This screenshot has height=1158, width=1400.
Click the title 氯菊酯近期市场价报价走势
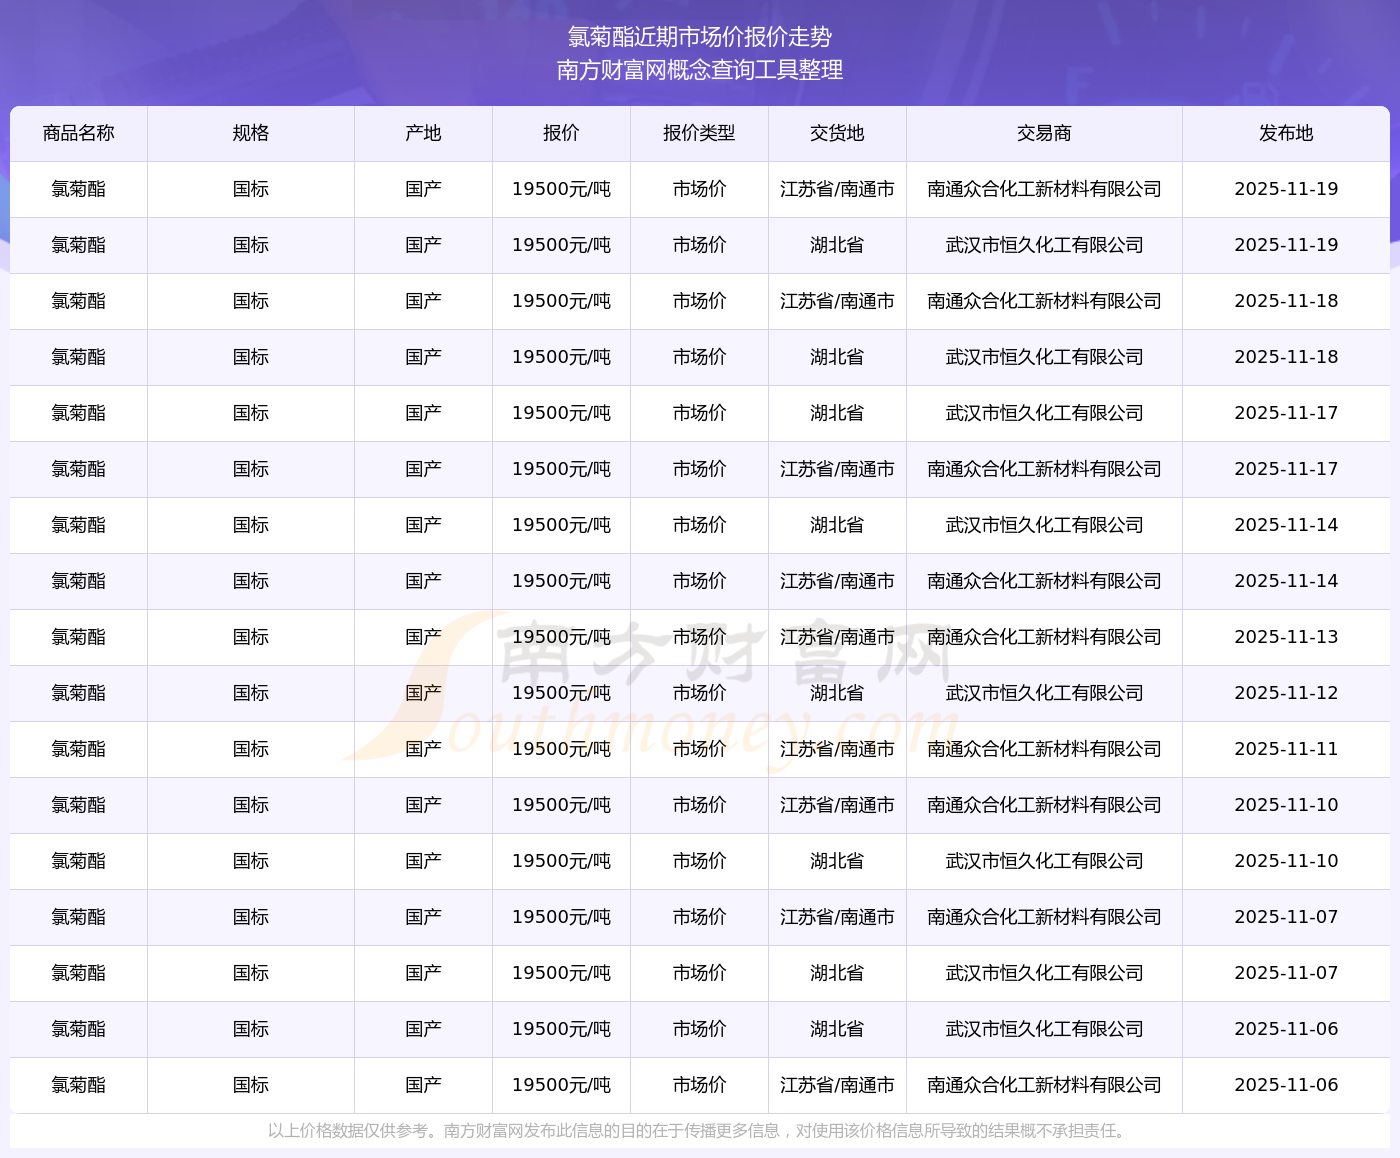(x=700, y=37)
